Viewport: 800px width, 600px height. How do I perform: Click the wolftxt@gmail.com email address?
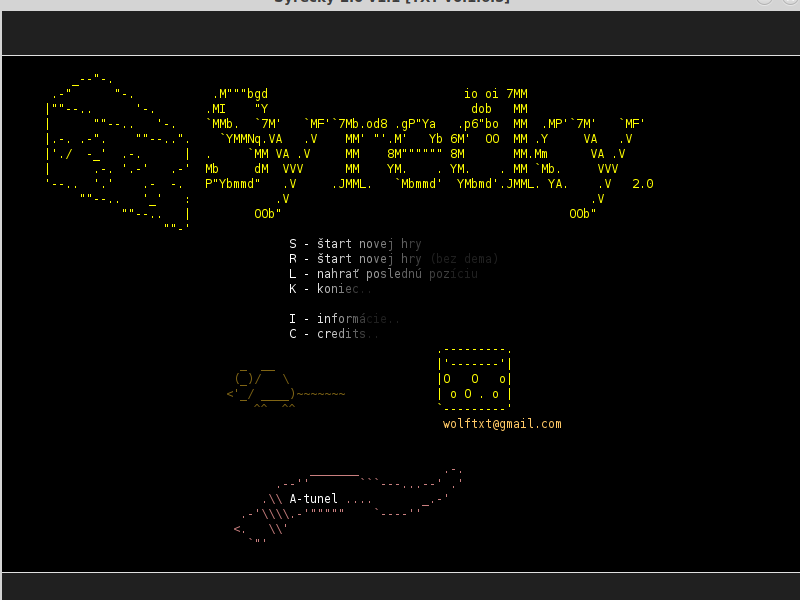click(x=502, y=424)
